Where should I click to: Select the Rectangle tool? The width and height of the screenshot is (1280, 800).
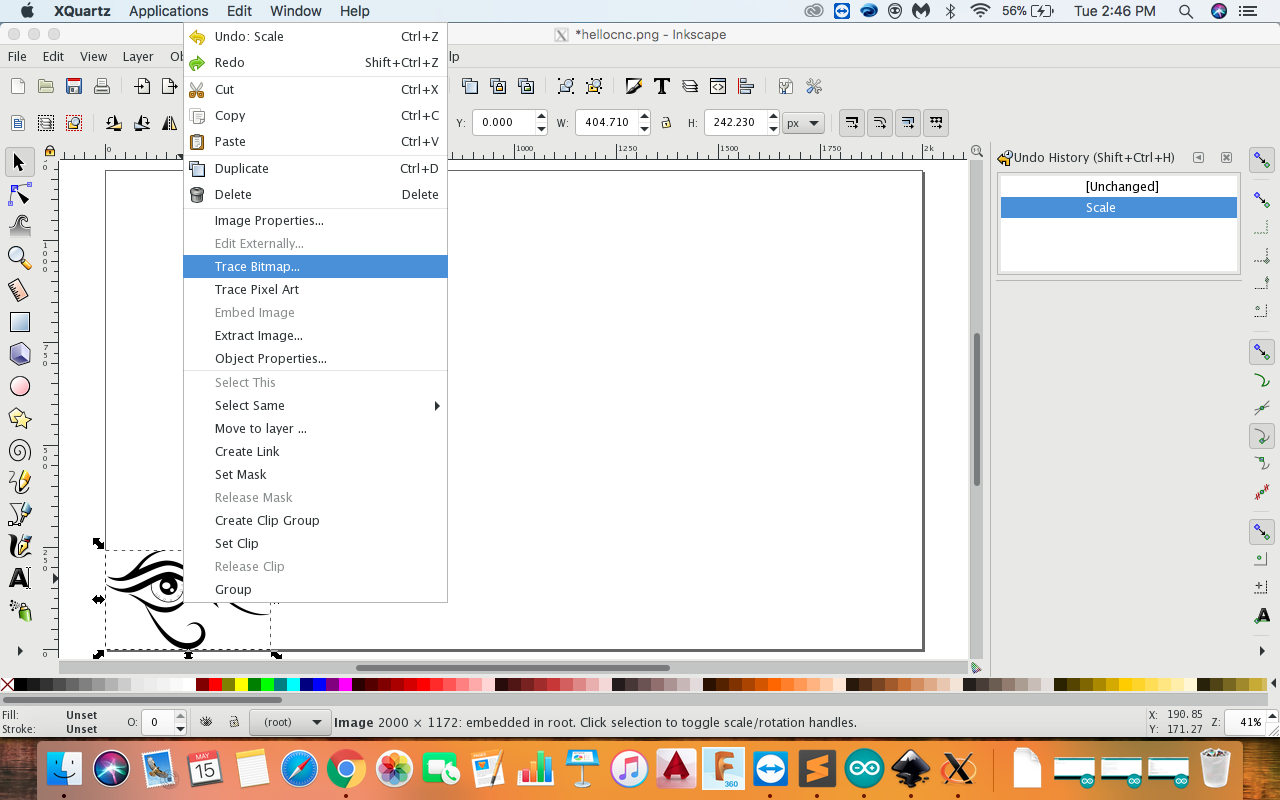click(19, 322)
